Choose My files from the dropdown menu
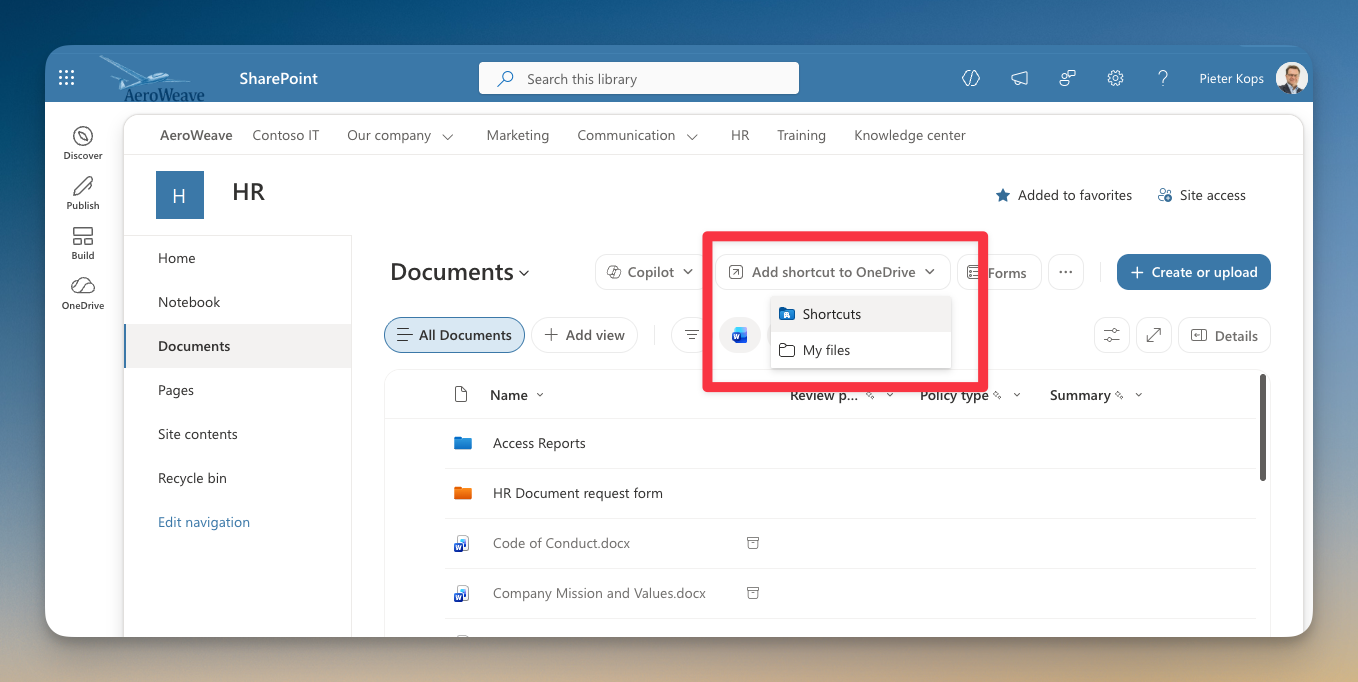The height and width of the screenshot is (682, 1358). pos(861,350)
